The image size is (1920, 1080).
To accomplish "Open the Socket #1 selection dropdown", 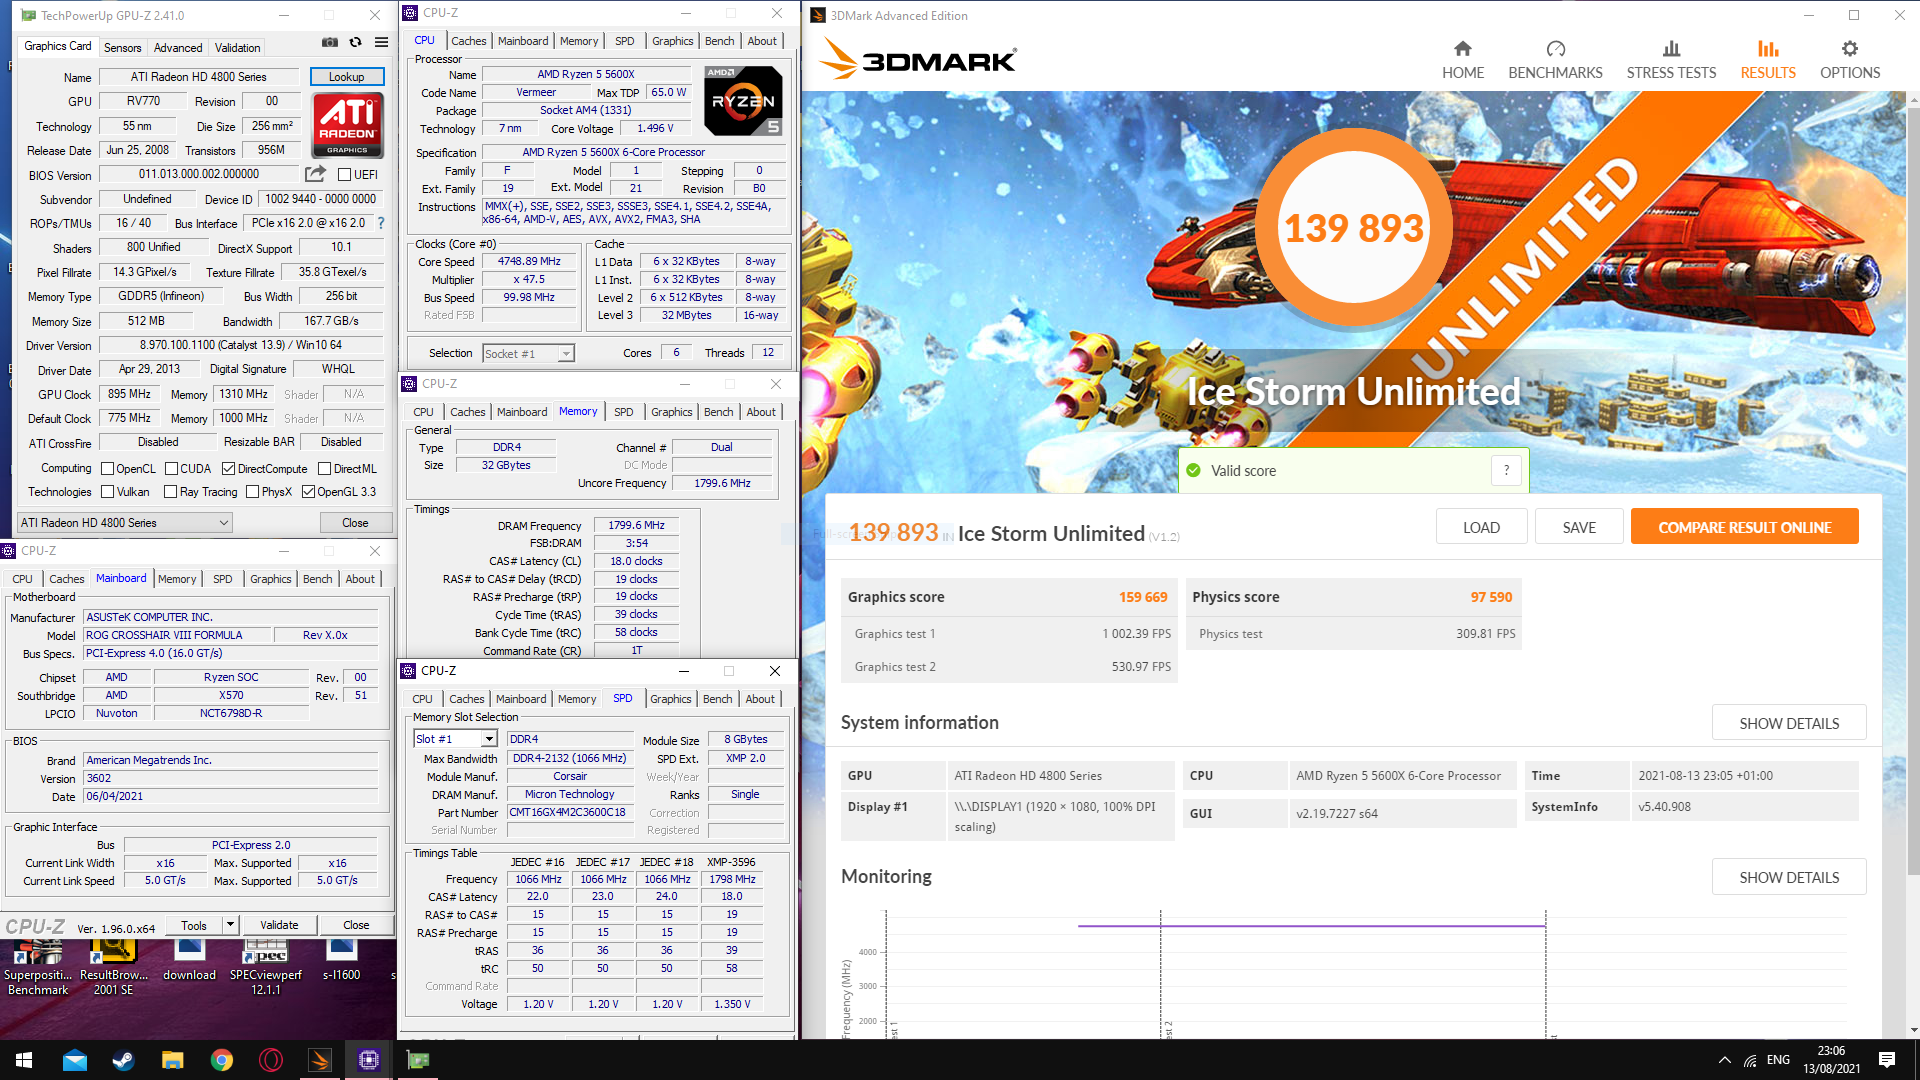I will [528, 353].
